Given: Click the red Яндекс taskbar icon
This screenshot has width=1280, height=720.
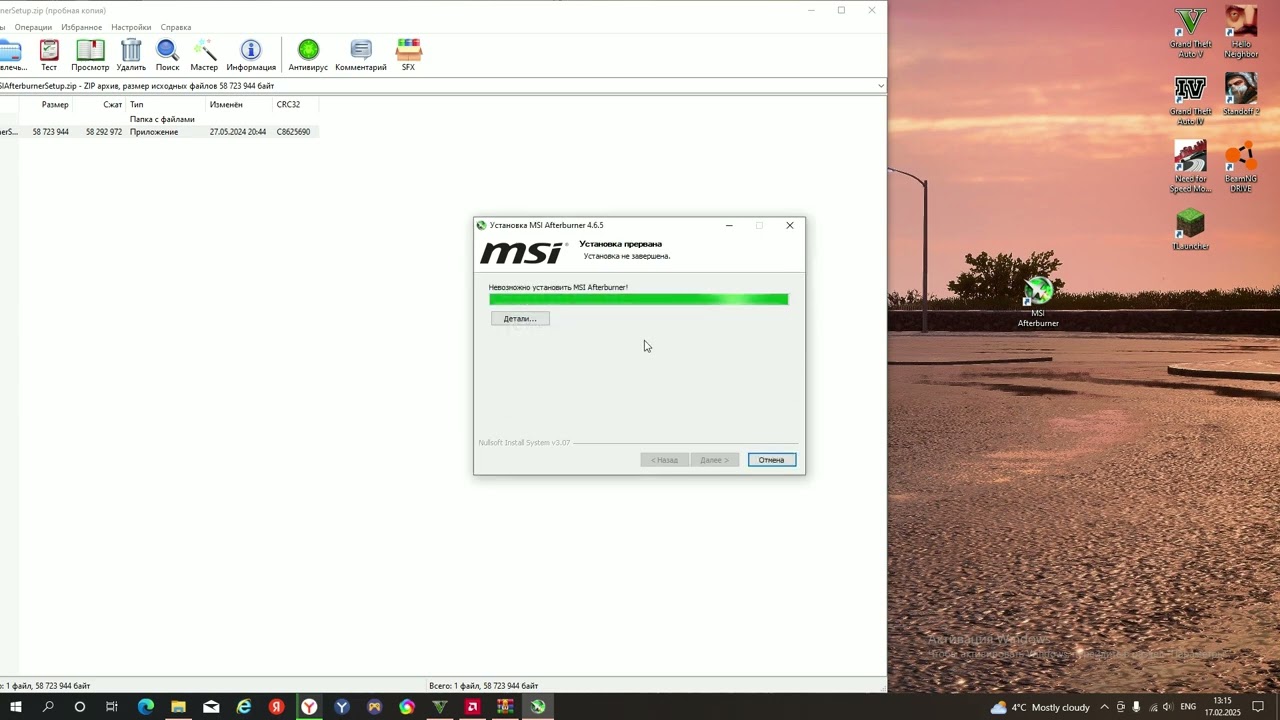Looking at the screenshot, I should [276, 707].
